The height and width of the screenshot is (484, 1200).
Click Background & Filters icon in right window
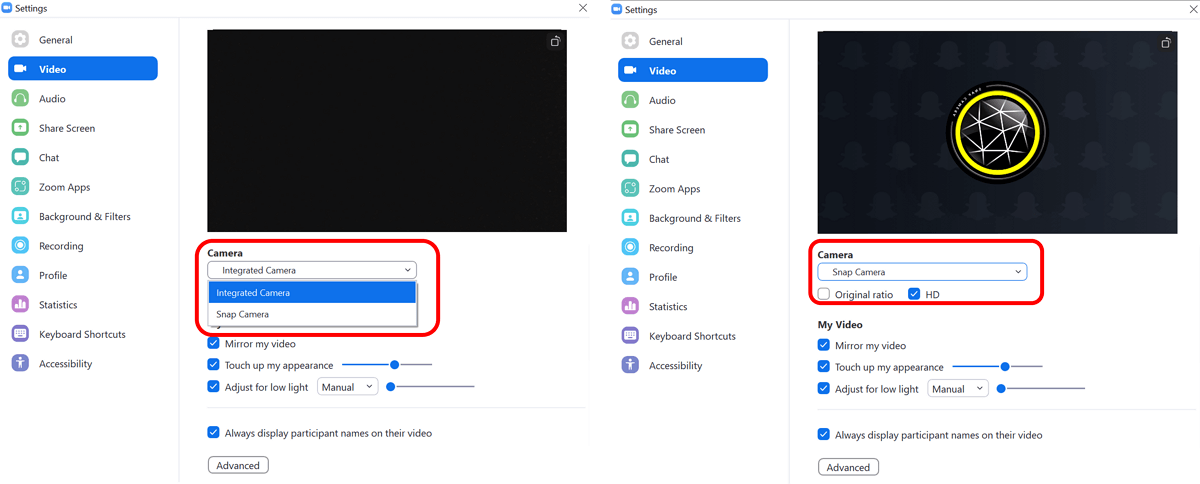point(630,218)
